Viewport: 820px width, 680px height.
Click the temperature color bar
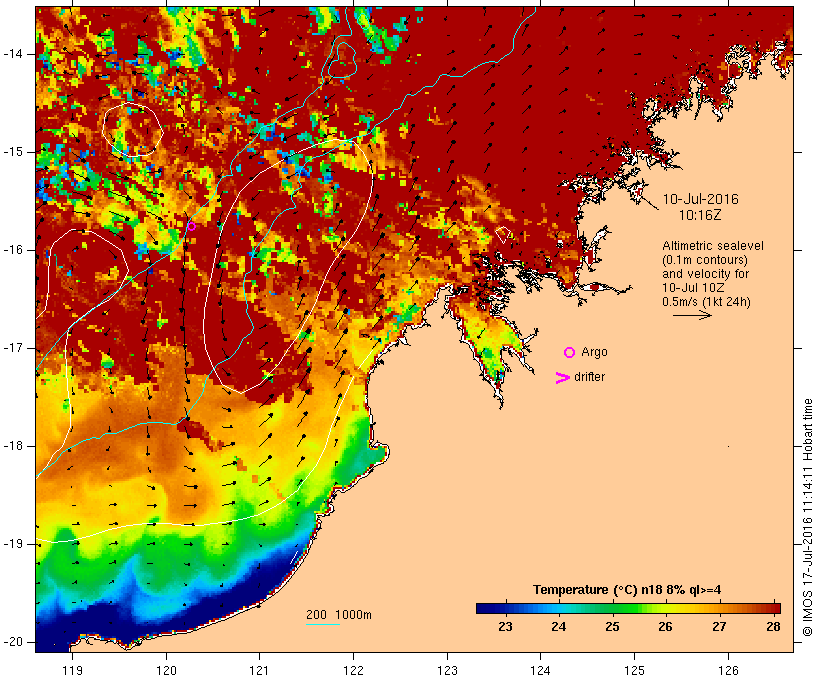pos(628,608)
